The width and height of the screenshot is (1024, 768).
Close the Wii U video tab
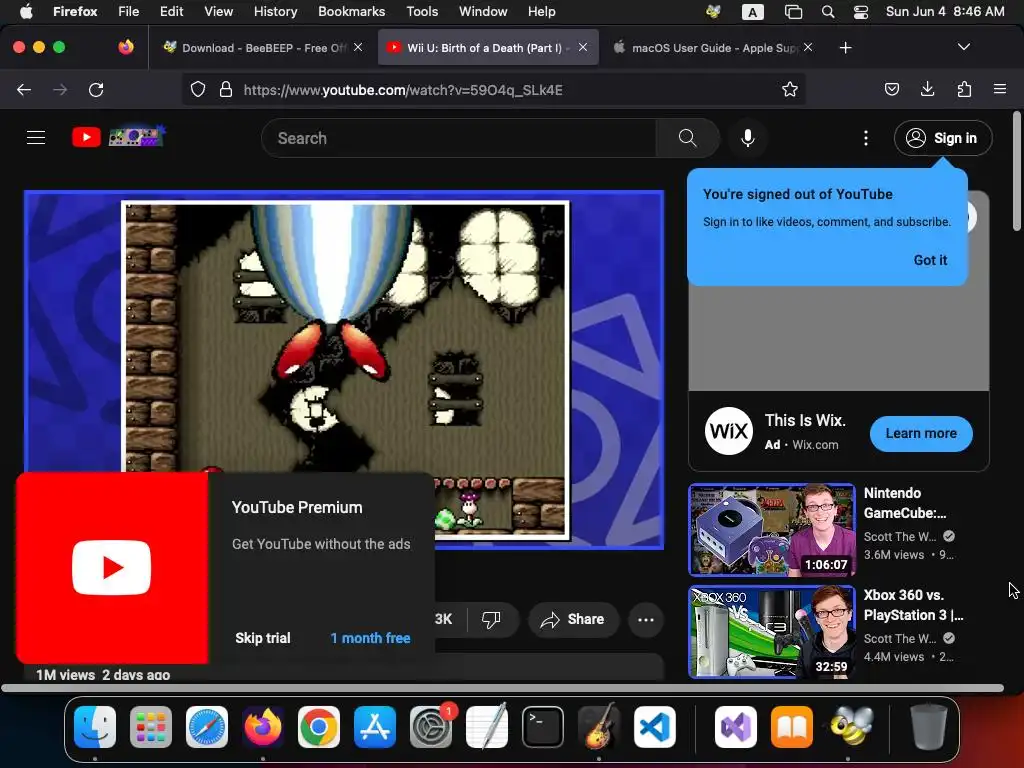point(583,47)
